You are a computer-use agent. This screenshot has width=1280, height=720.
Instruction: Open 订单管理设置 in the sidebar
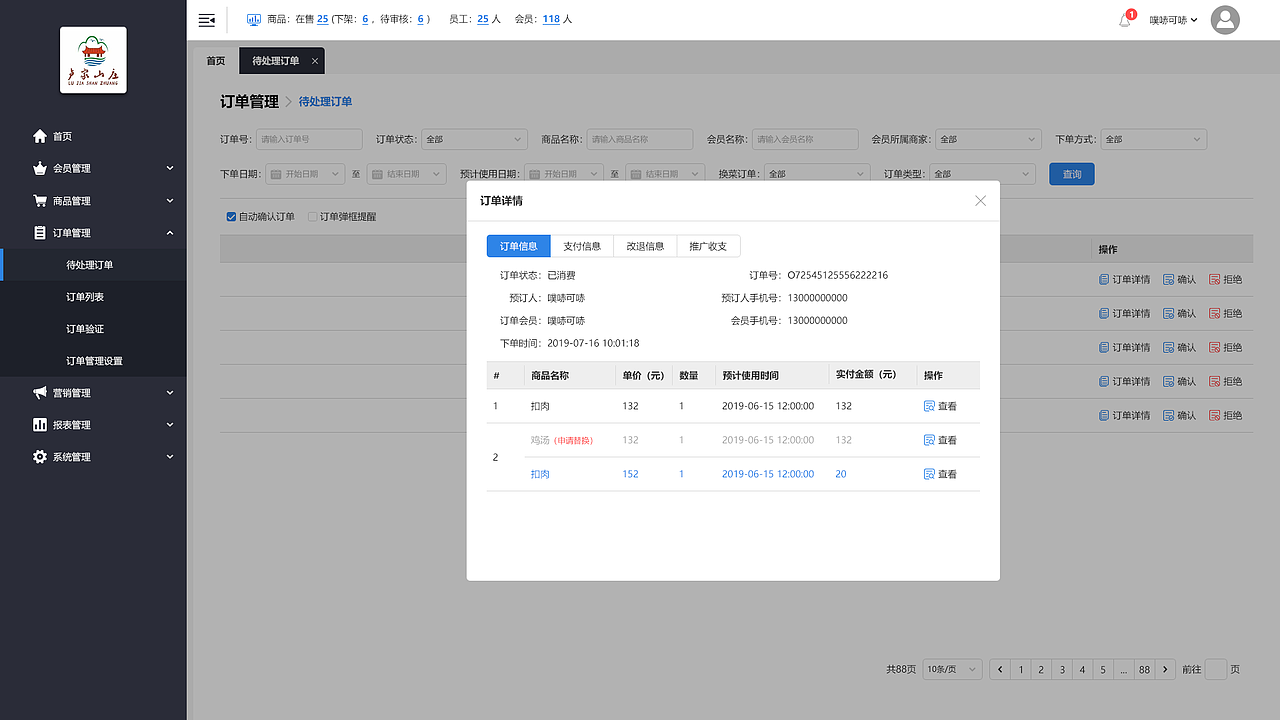click(x=94, y=361)
